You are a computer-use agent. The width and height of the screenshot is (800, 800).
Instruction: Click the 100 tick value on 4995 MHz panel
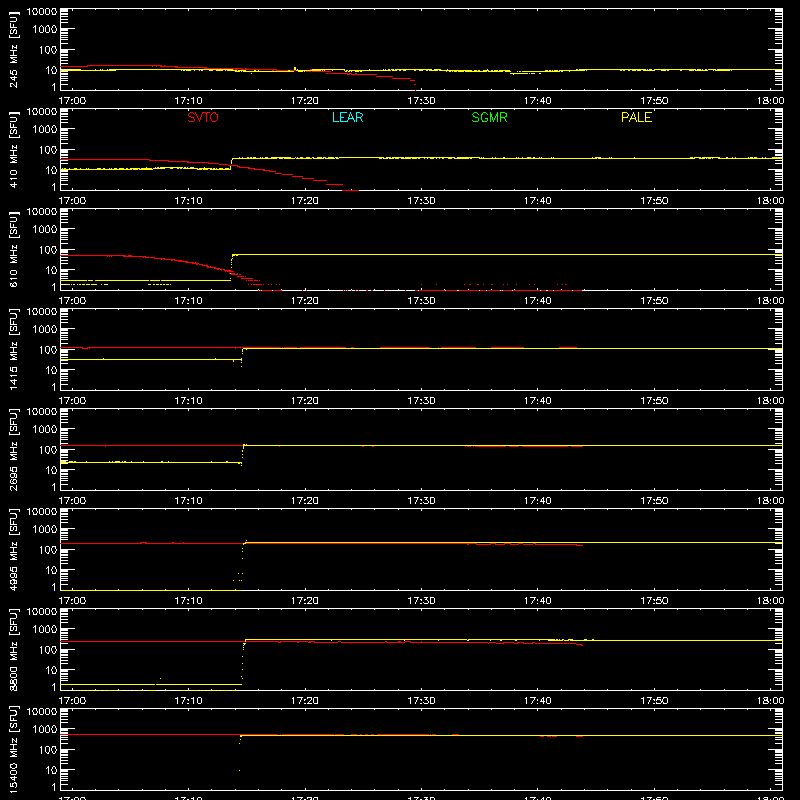click(48, 550)
